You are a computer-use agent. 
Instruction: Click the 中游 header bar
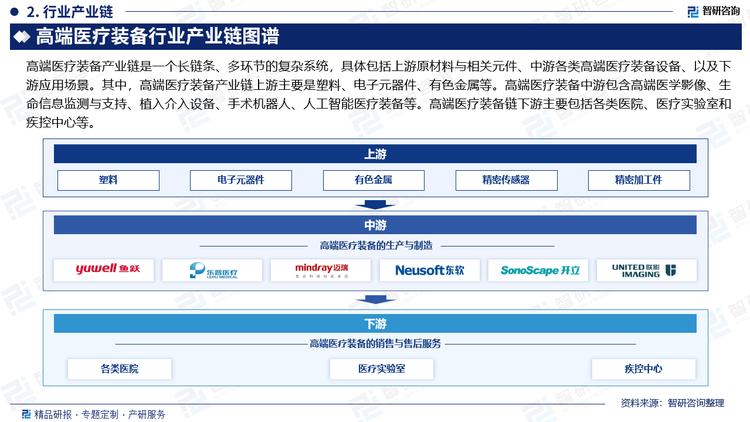click(375, 225)
